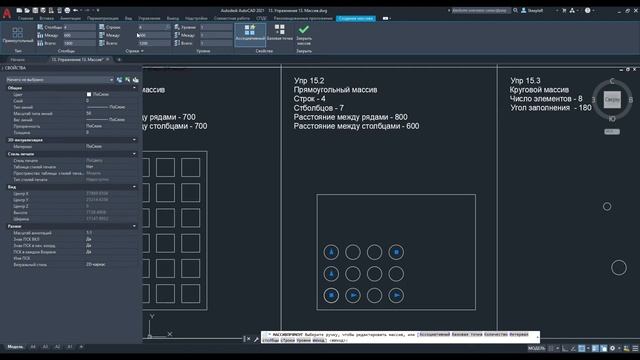Select the A3 layout tab

45,347
